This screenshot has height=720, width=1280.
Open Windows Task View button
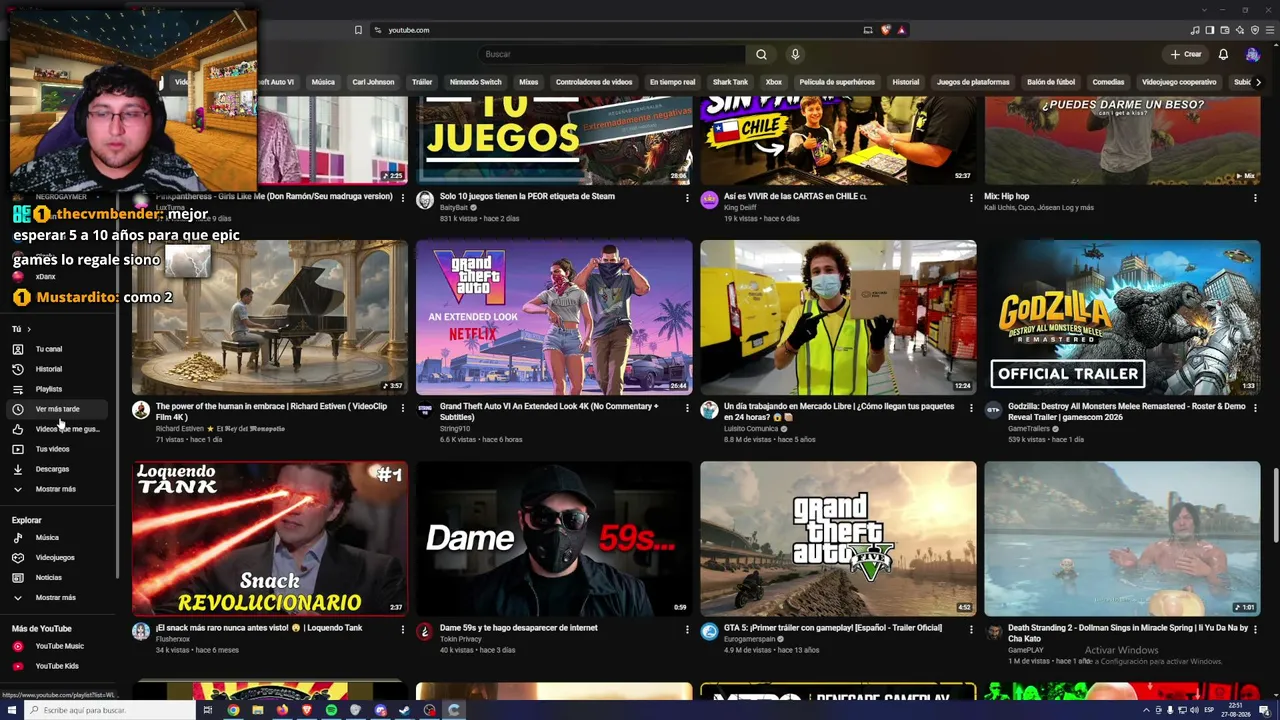208,710
